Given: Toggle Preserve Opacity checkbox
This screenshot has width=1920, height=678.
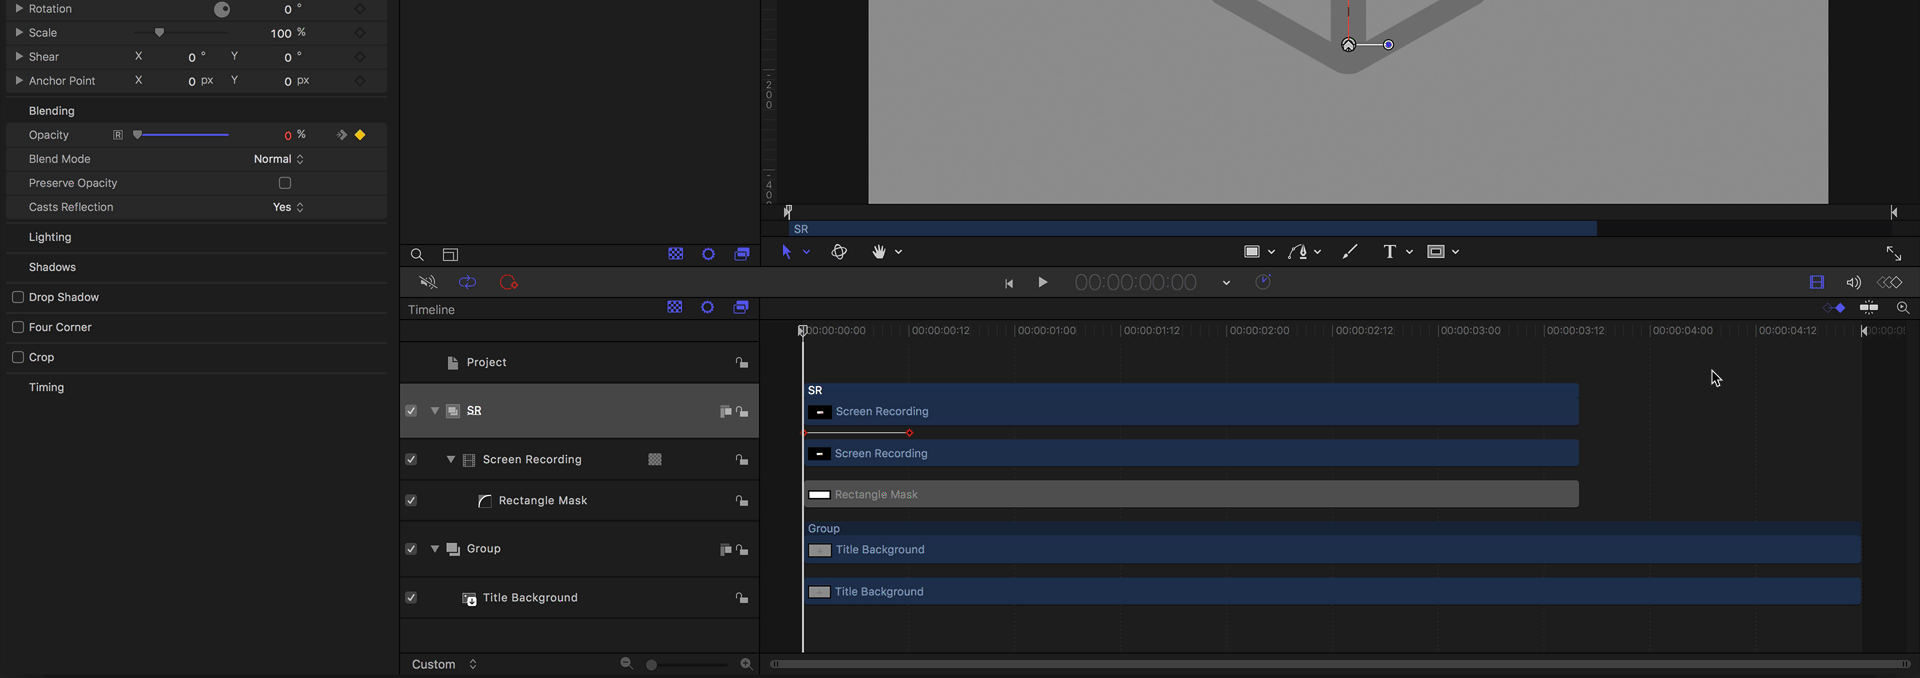Looking at the screenshot, I should (285, 183).
